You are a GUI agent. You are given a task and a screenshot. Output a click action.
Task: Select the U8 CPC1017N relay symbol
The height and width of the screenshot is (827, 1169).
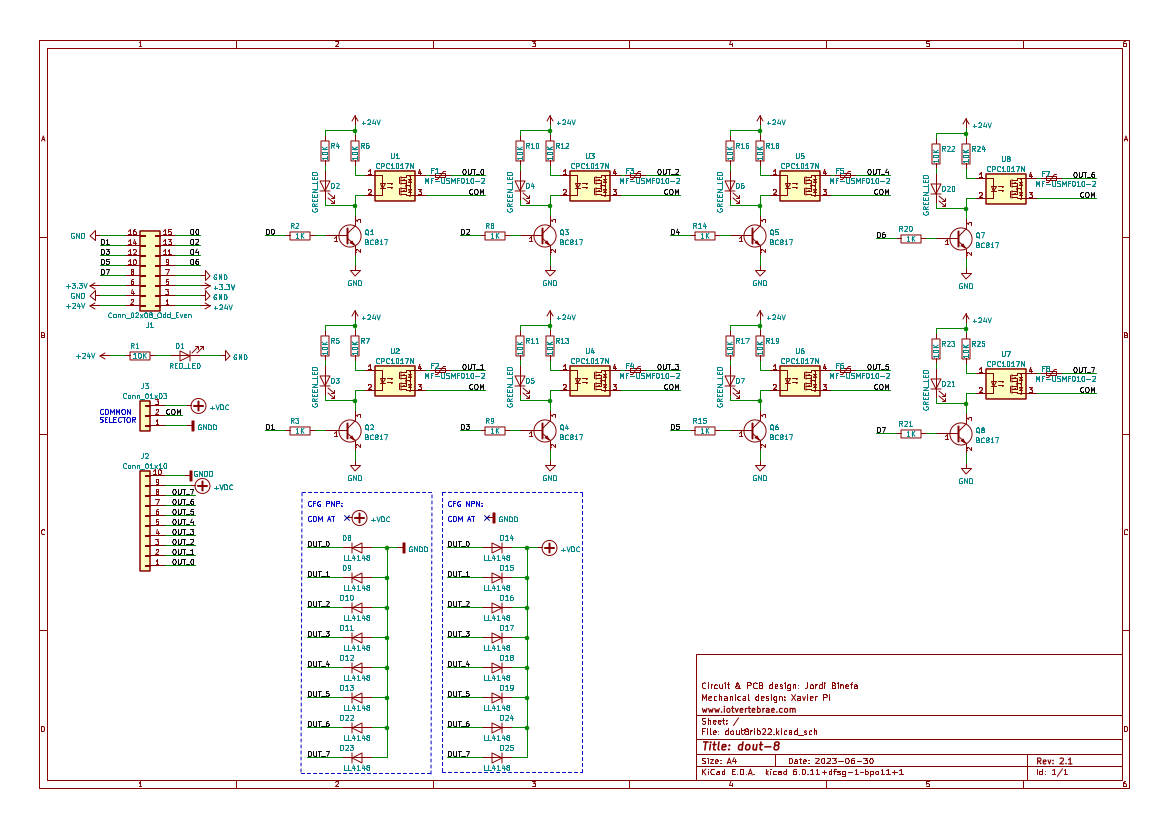tap(1006, 189)
